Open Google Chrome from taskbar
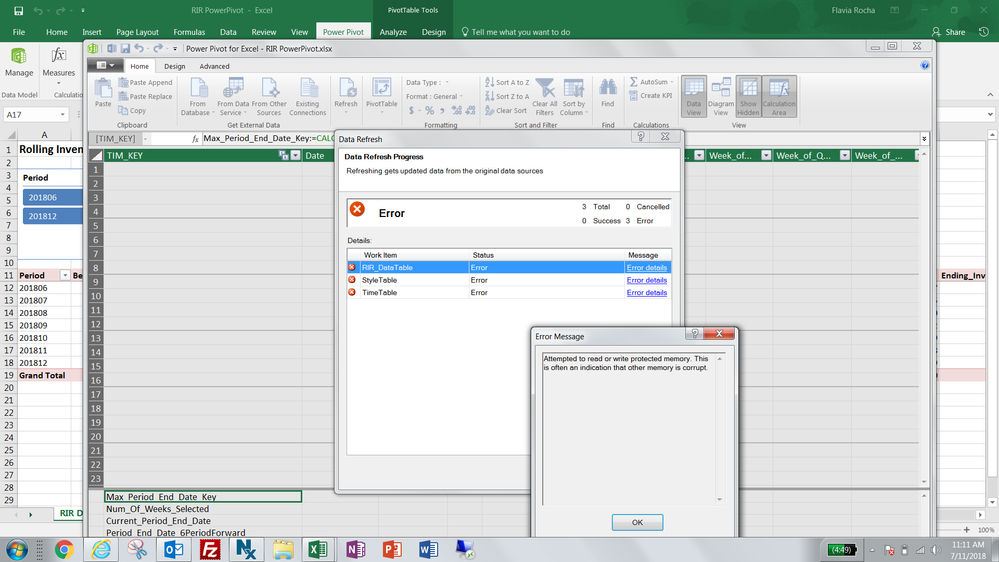999x562 pixels. 64,549
